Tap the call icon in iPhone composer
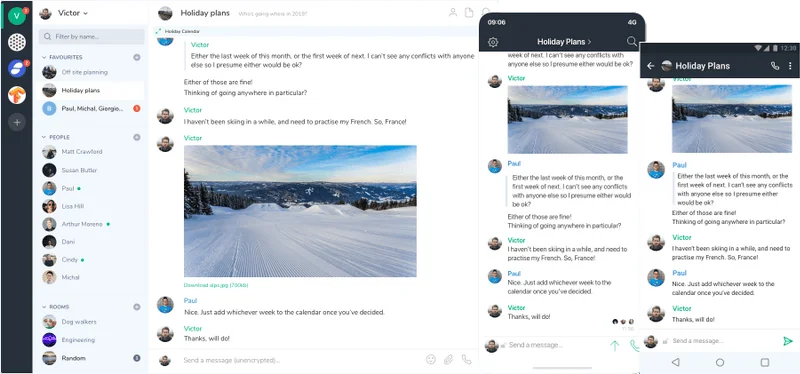This screenshot has width=800, height=374. tap(634, 345)
